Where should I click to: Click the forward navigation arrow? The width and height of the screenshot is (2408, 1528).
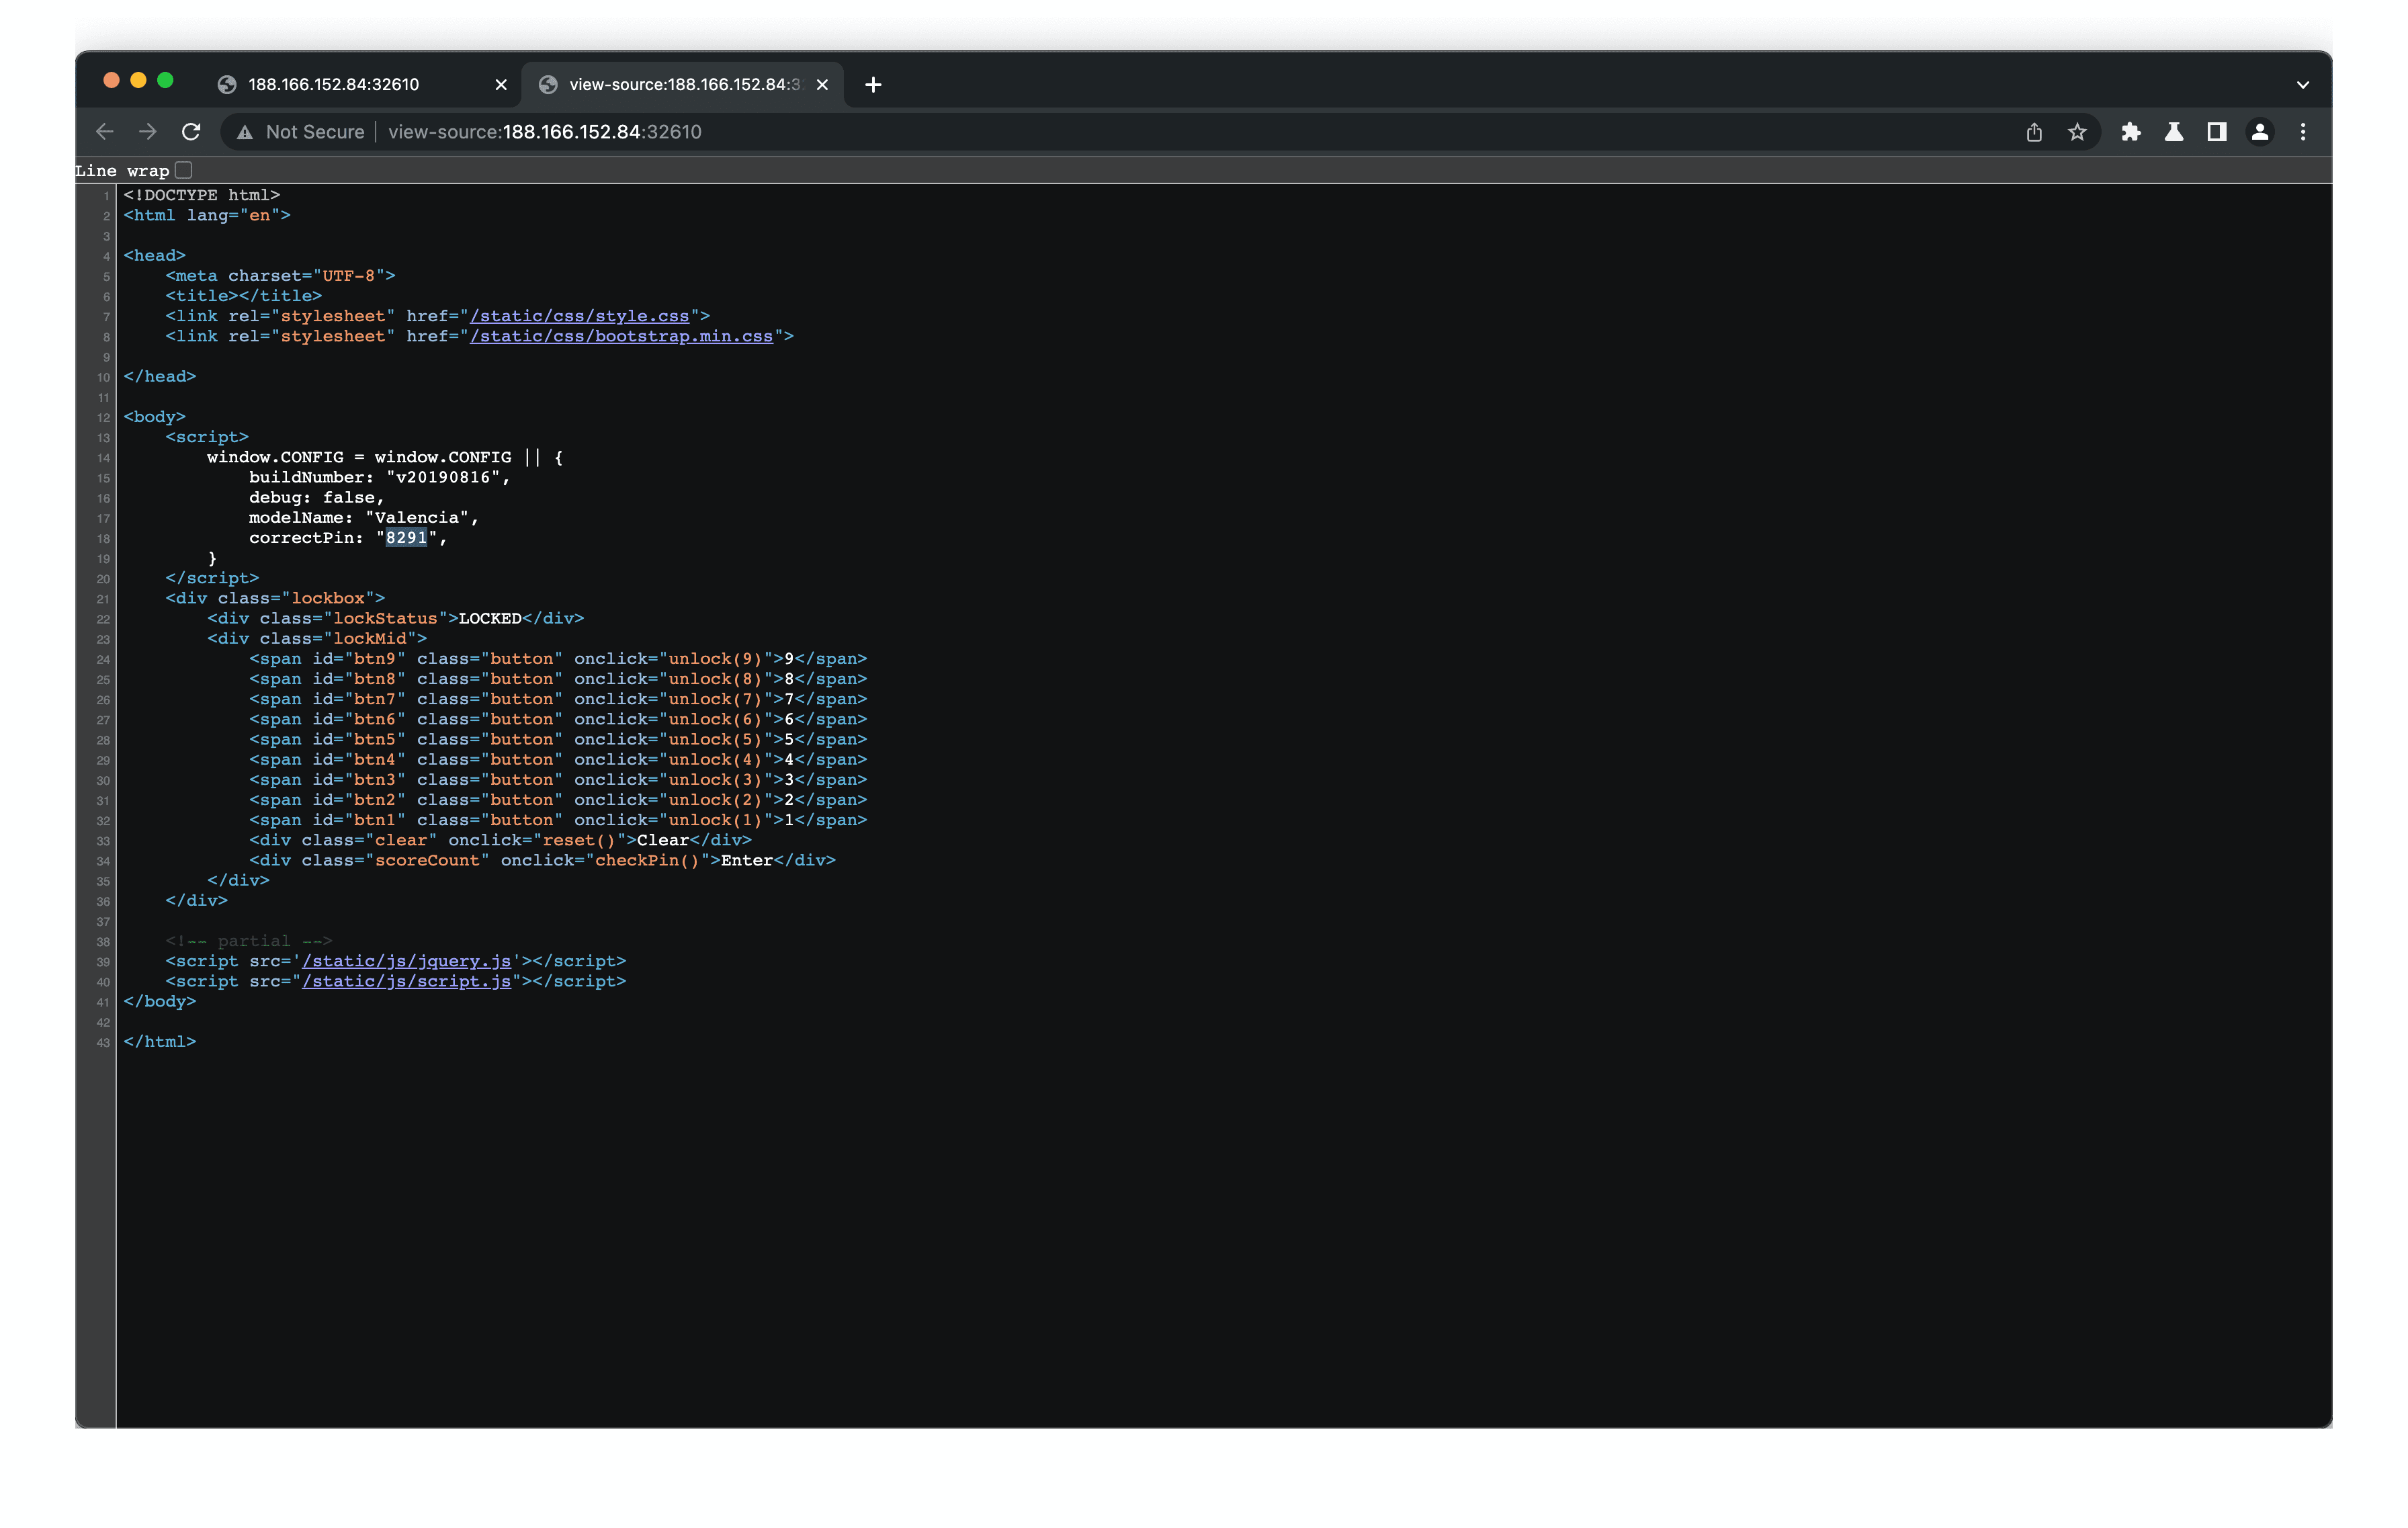click(148, 132)
